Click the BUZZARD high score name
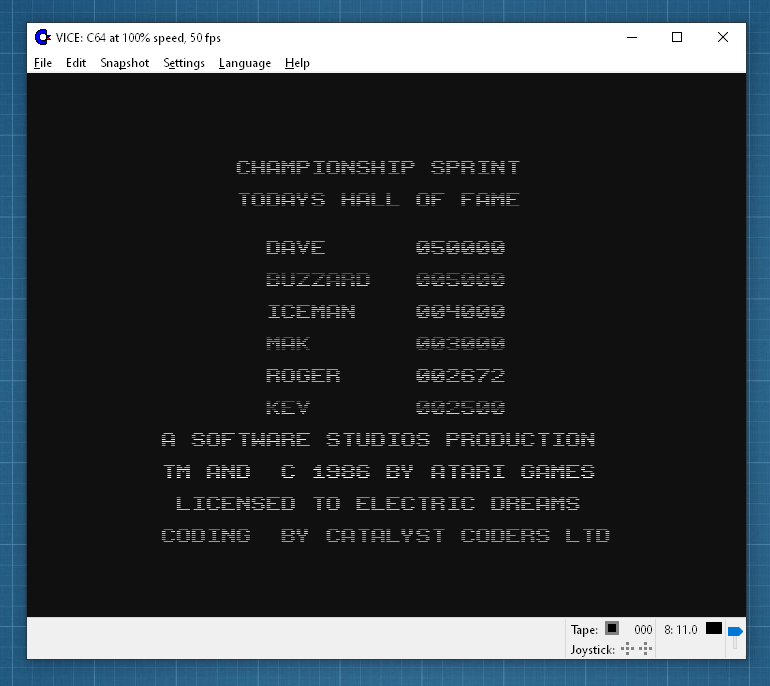The image size is (770, 686). pos(318,279)
